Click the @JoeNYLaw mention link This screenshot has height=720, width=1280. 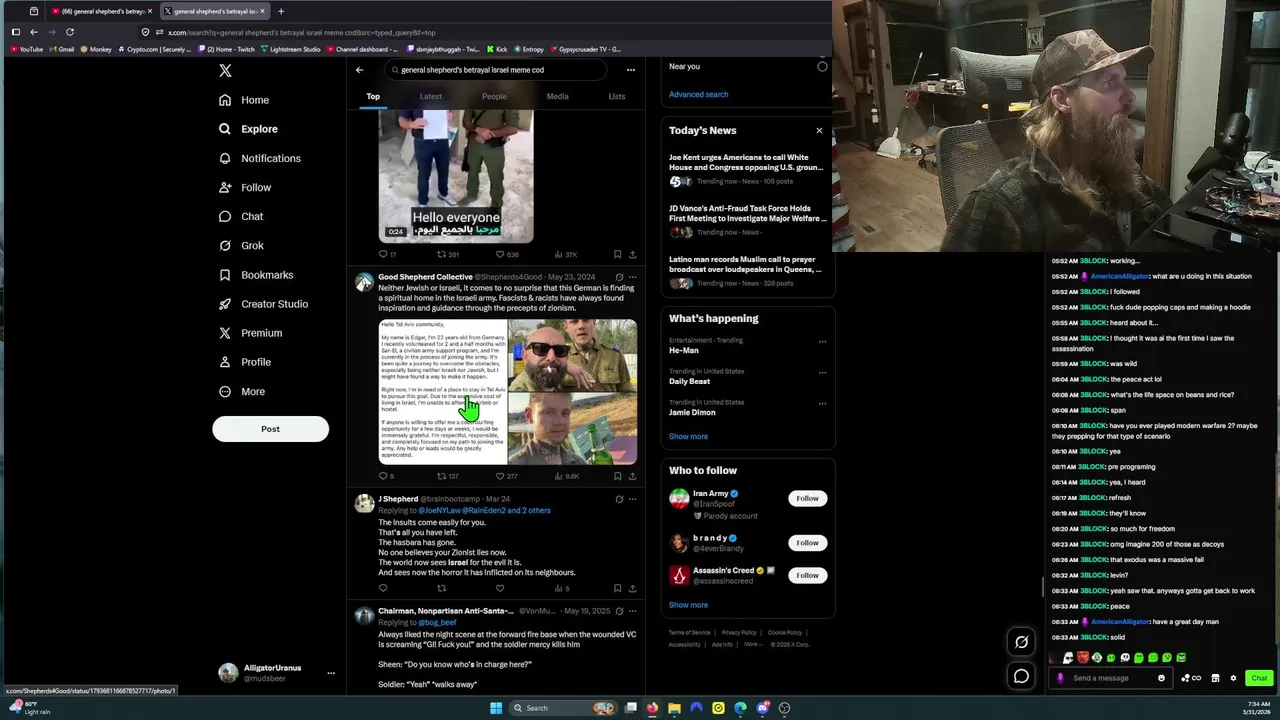click(441, 510)
